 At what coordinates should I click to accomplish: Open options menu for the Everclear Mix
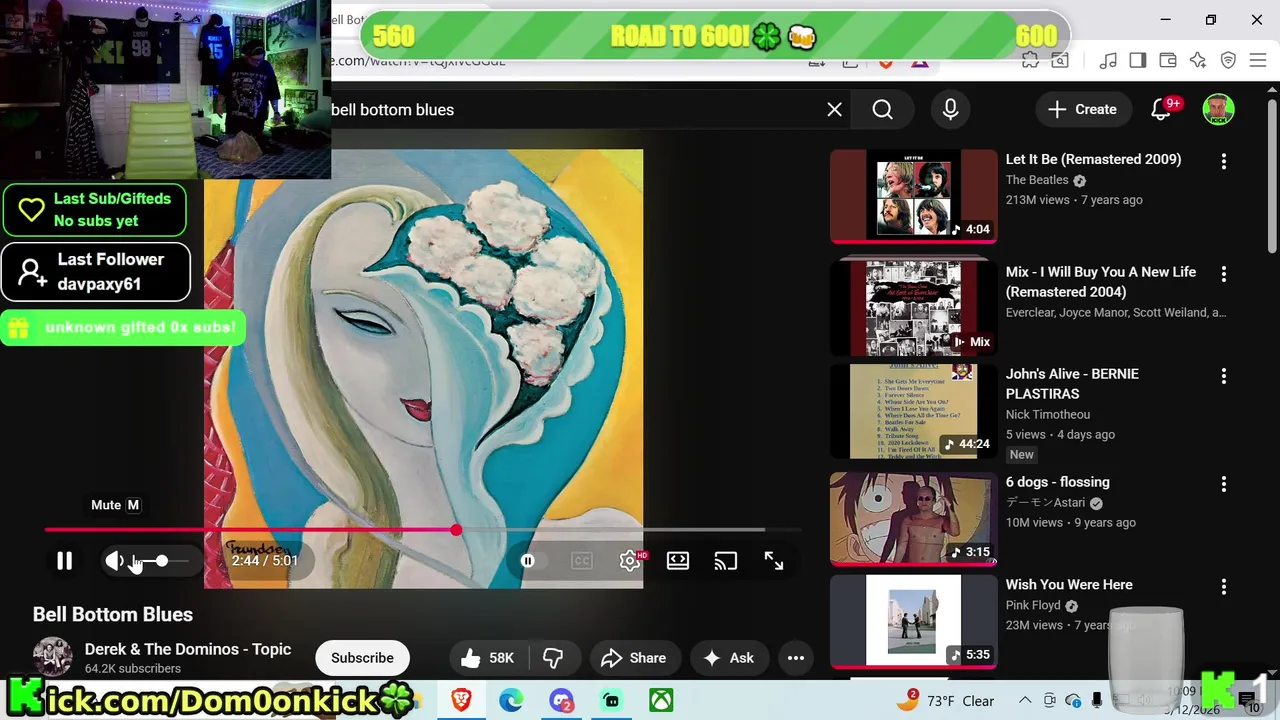1224,274
